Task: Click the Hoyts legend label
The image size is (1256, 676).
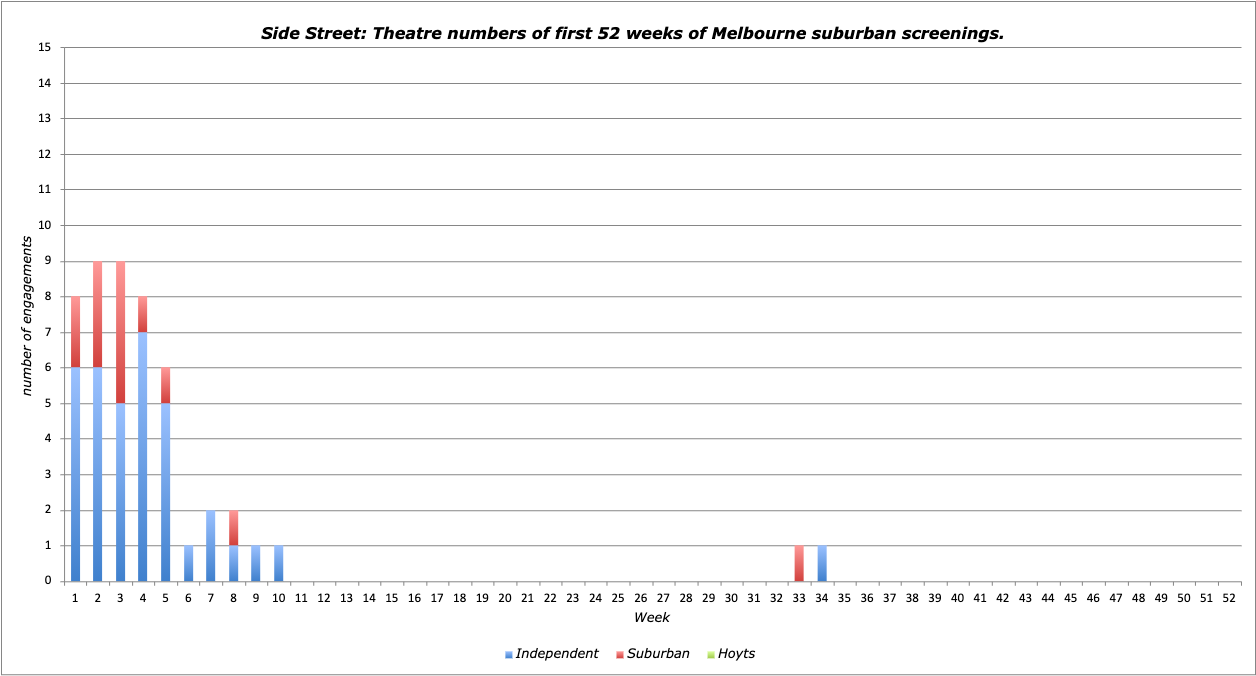Action: point(737,654)
